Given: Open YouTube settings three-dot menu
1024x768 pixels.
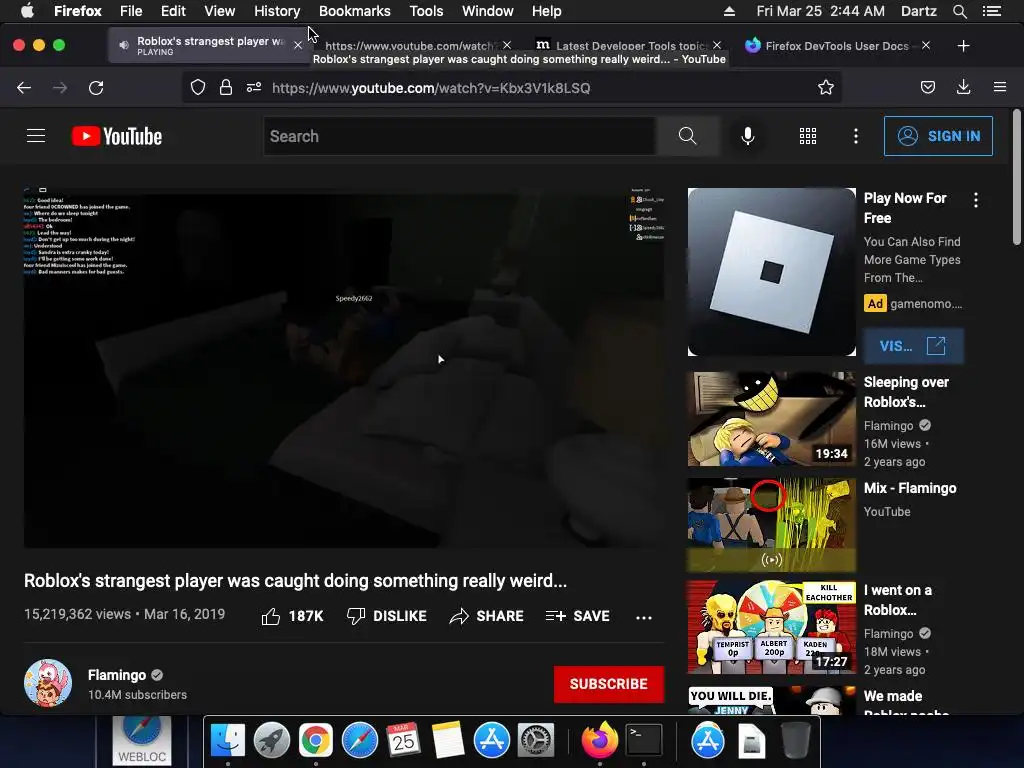Looking at the screenshot, I should point(856,136).
